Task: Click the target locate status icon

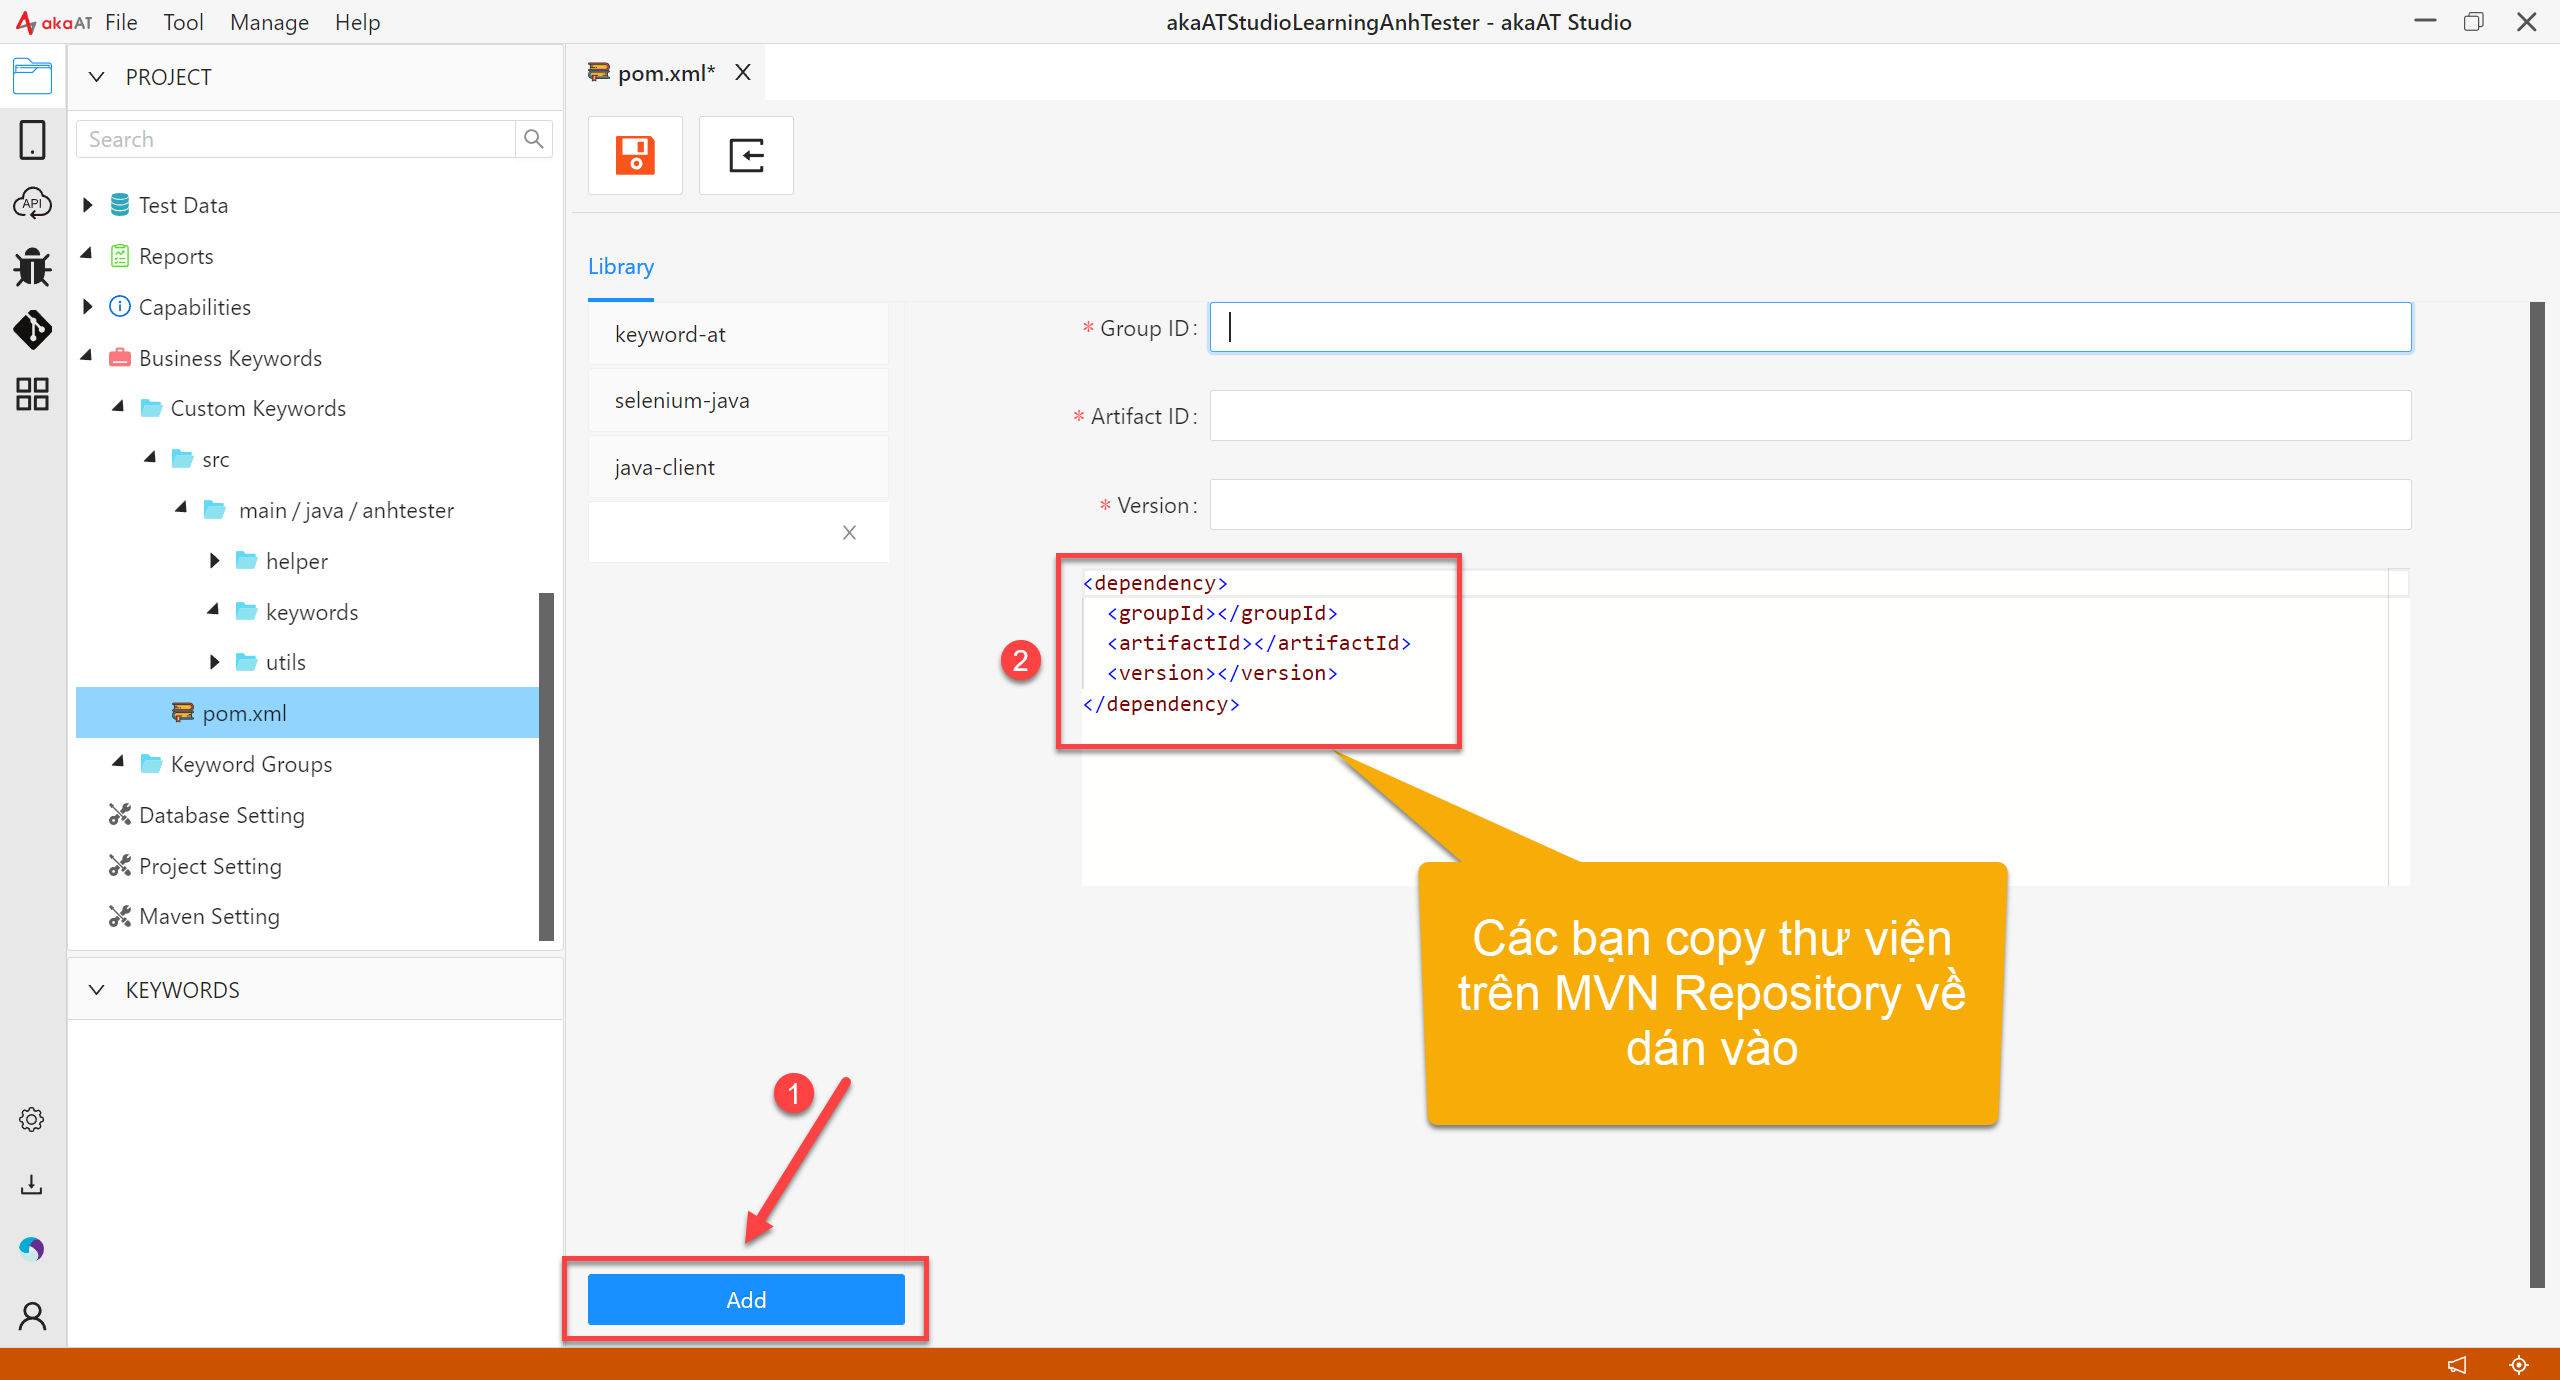Action: pos(2519,1365)
